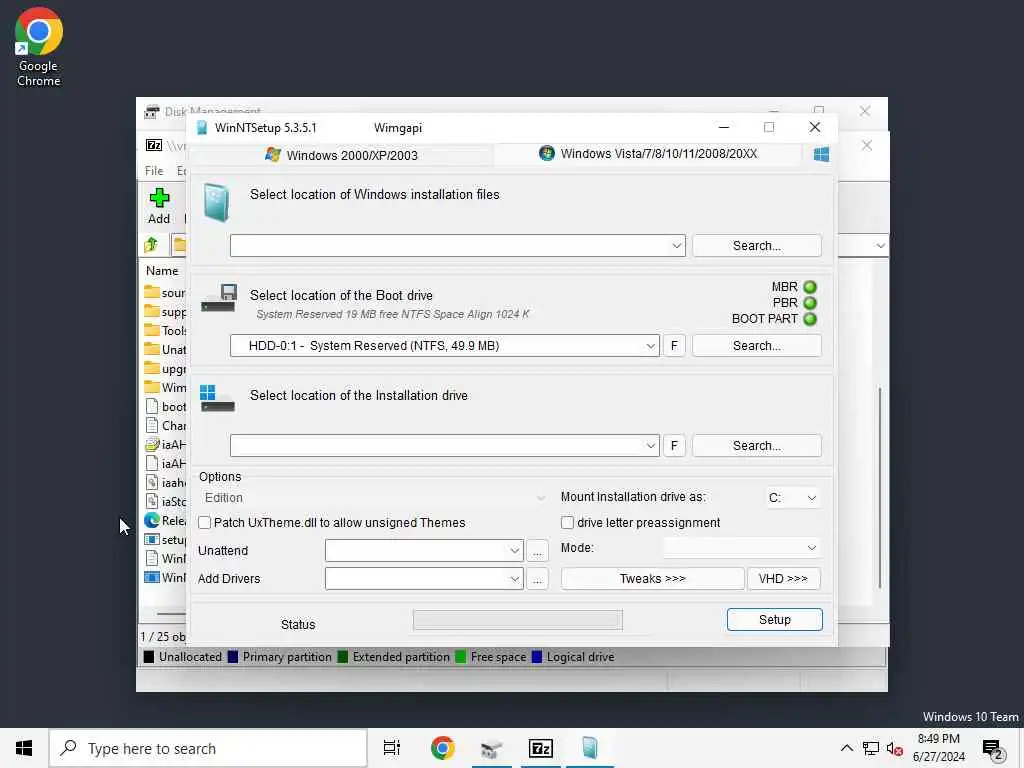Viewport: 1024px width, 768px height.
Task: Click the muted volume tray icon
Action: 895,748
